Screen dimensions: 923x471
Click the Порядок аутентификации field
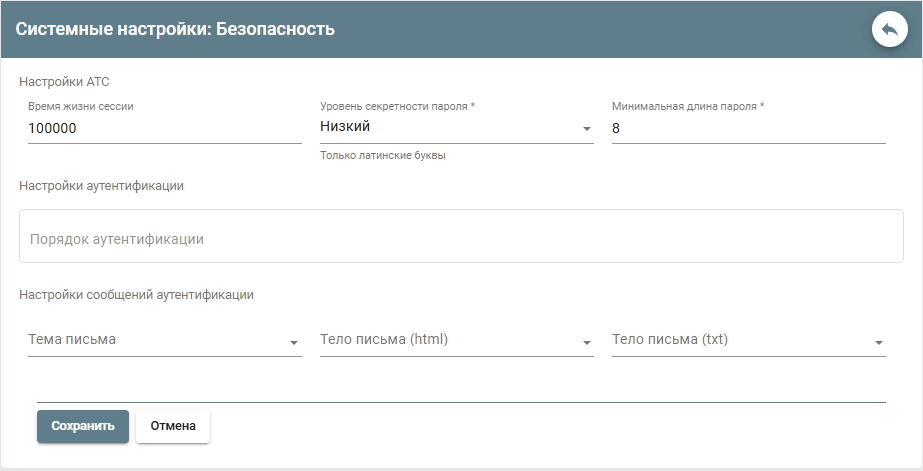[x=461, y=239]
